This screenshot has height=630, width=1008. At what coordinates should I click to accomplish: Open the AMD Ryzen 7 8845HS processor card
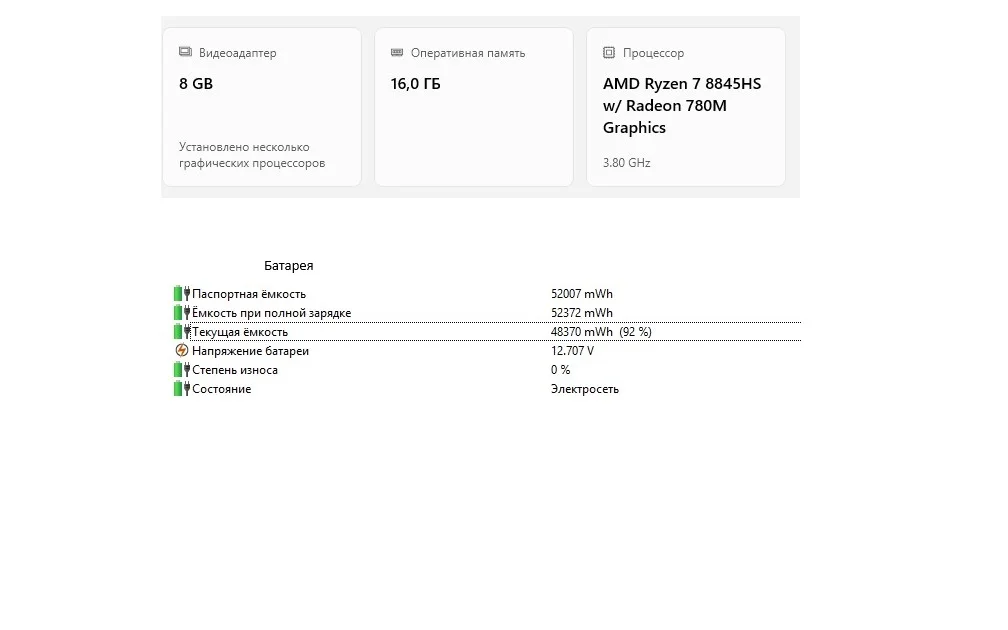click(x=686, y=107)
